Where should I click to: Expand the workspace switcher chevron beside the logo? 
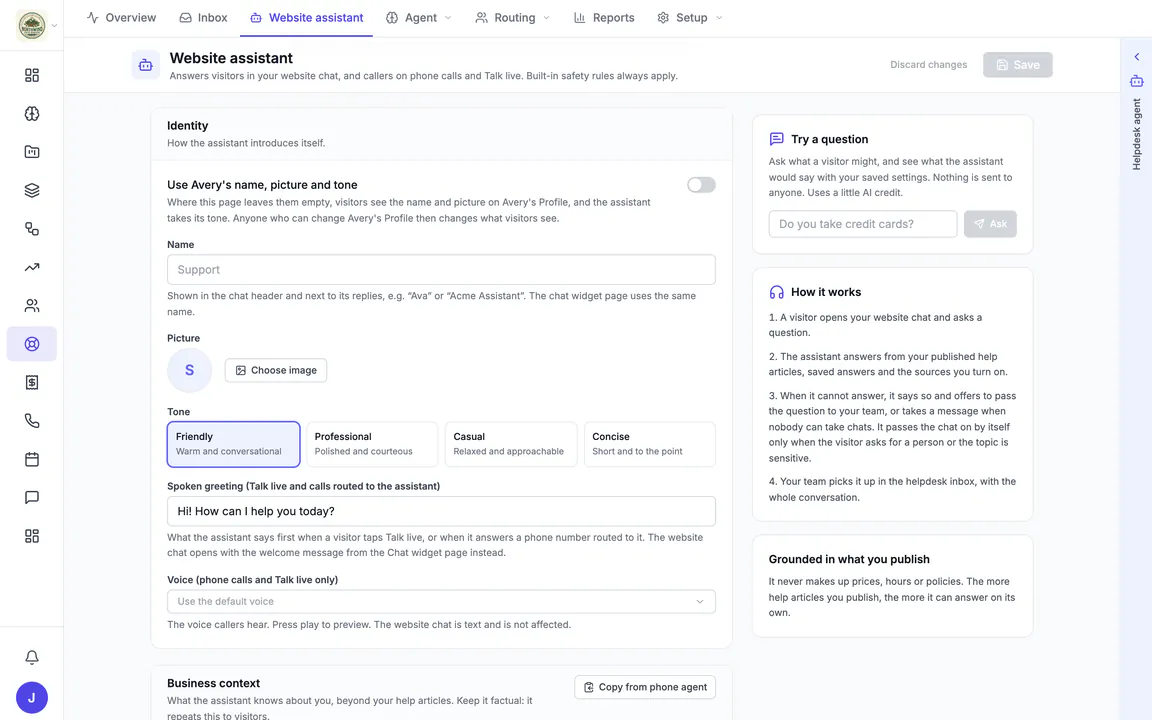pyautogui.click(x=54, y=26)
